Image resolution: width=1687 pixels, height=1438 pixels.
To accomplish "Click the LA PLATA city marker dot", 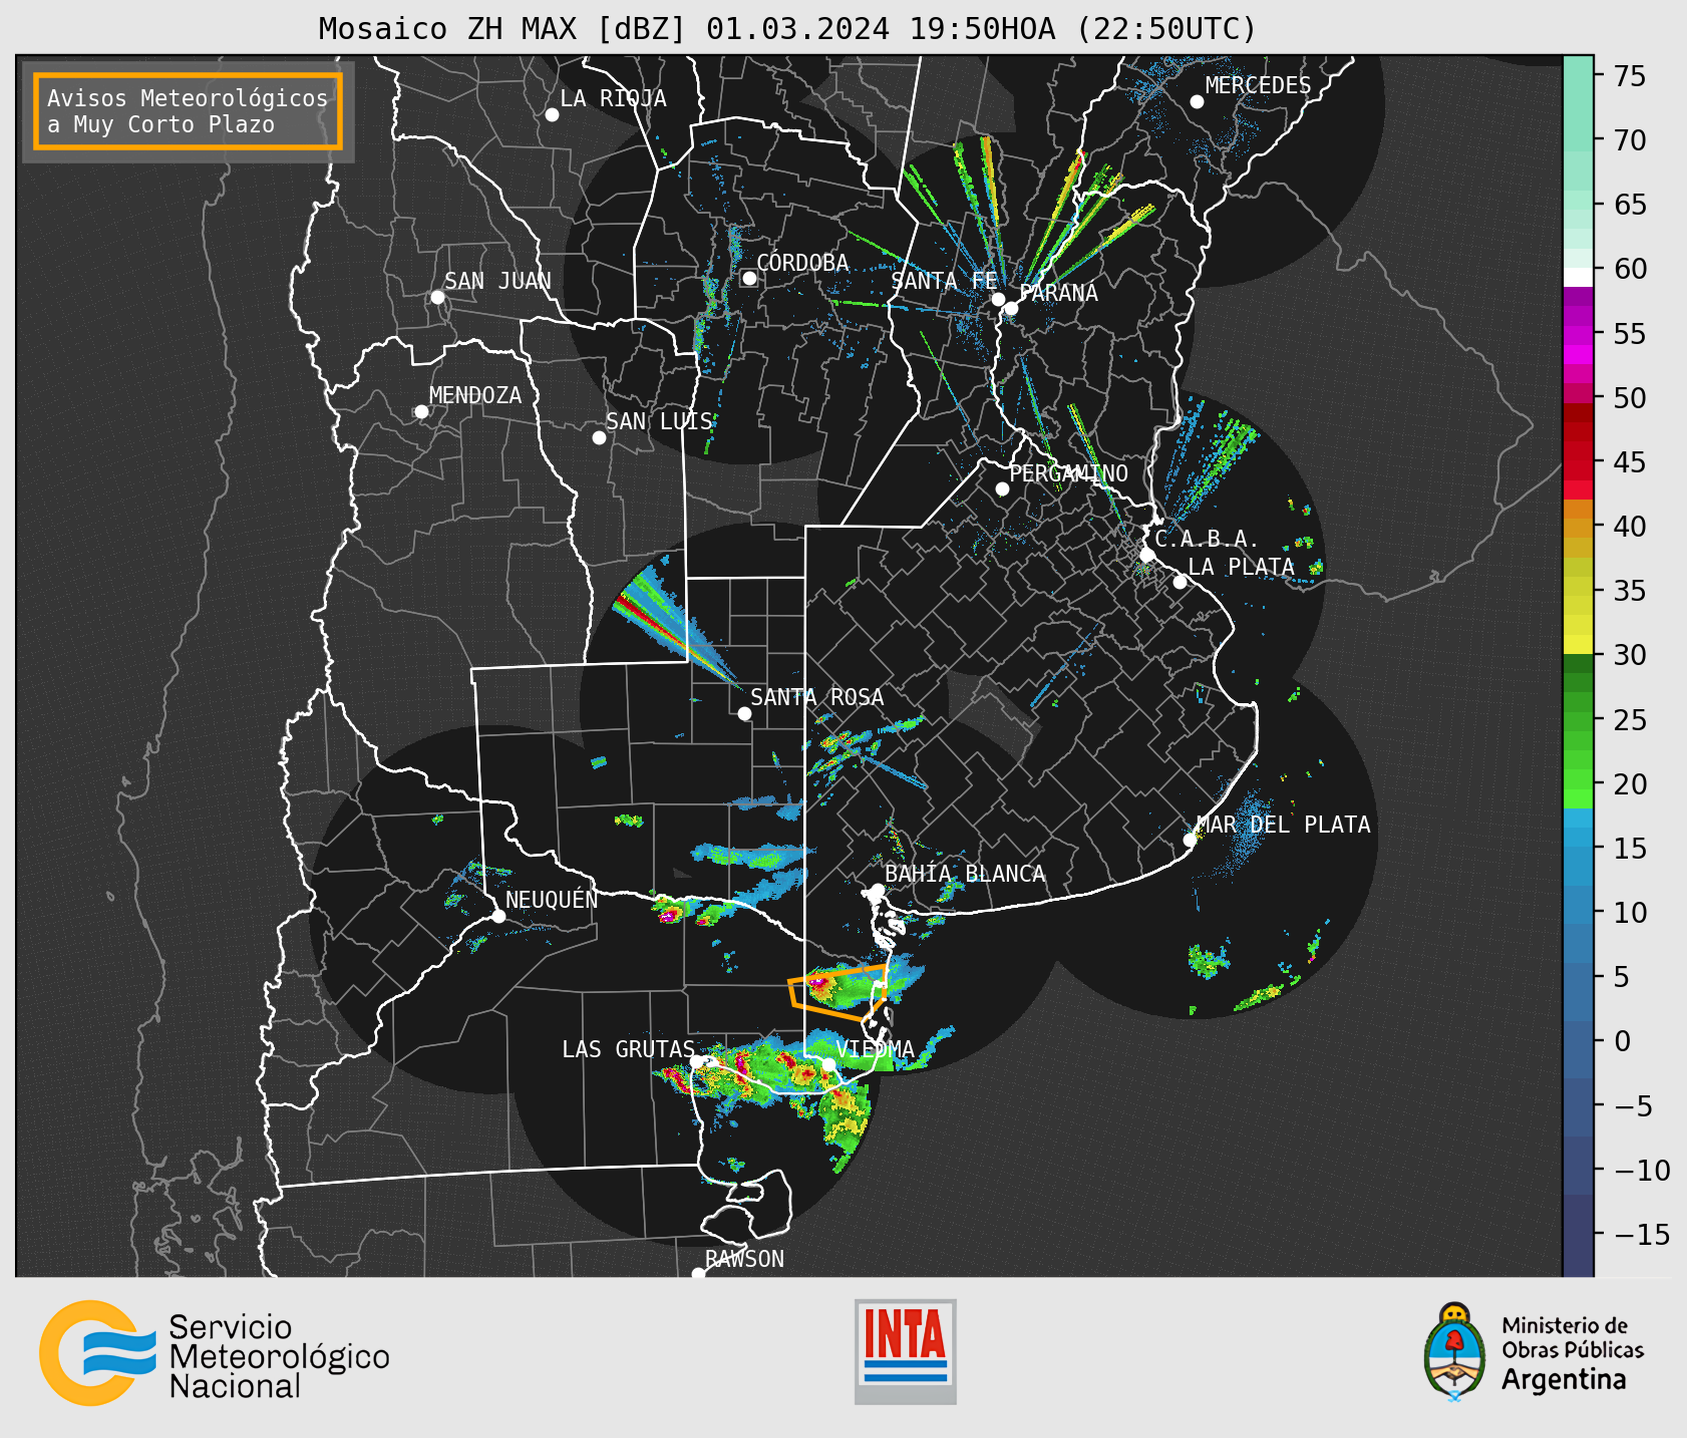I will (1180, 582).
